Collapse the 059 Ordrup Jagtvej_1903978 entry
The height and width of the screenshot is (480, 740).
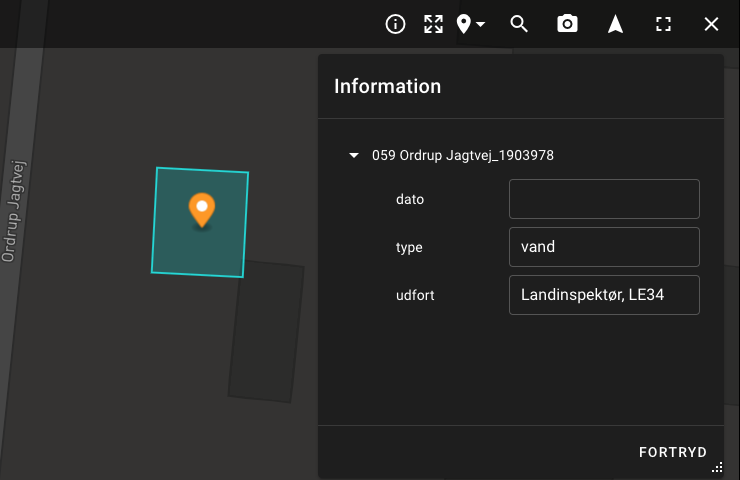click(353, 155)
